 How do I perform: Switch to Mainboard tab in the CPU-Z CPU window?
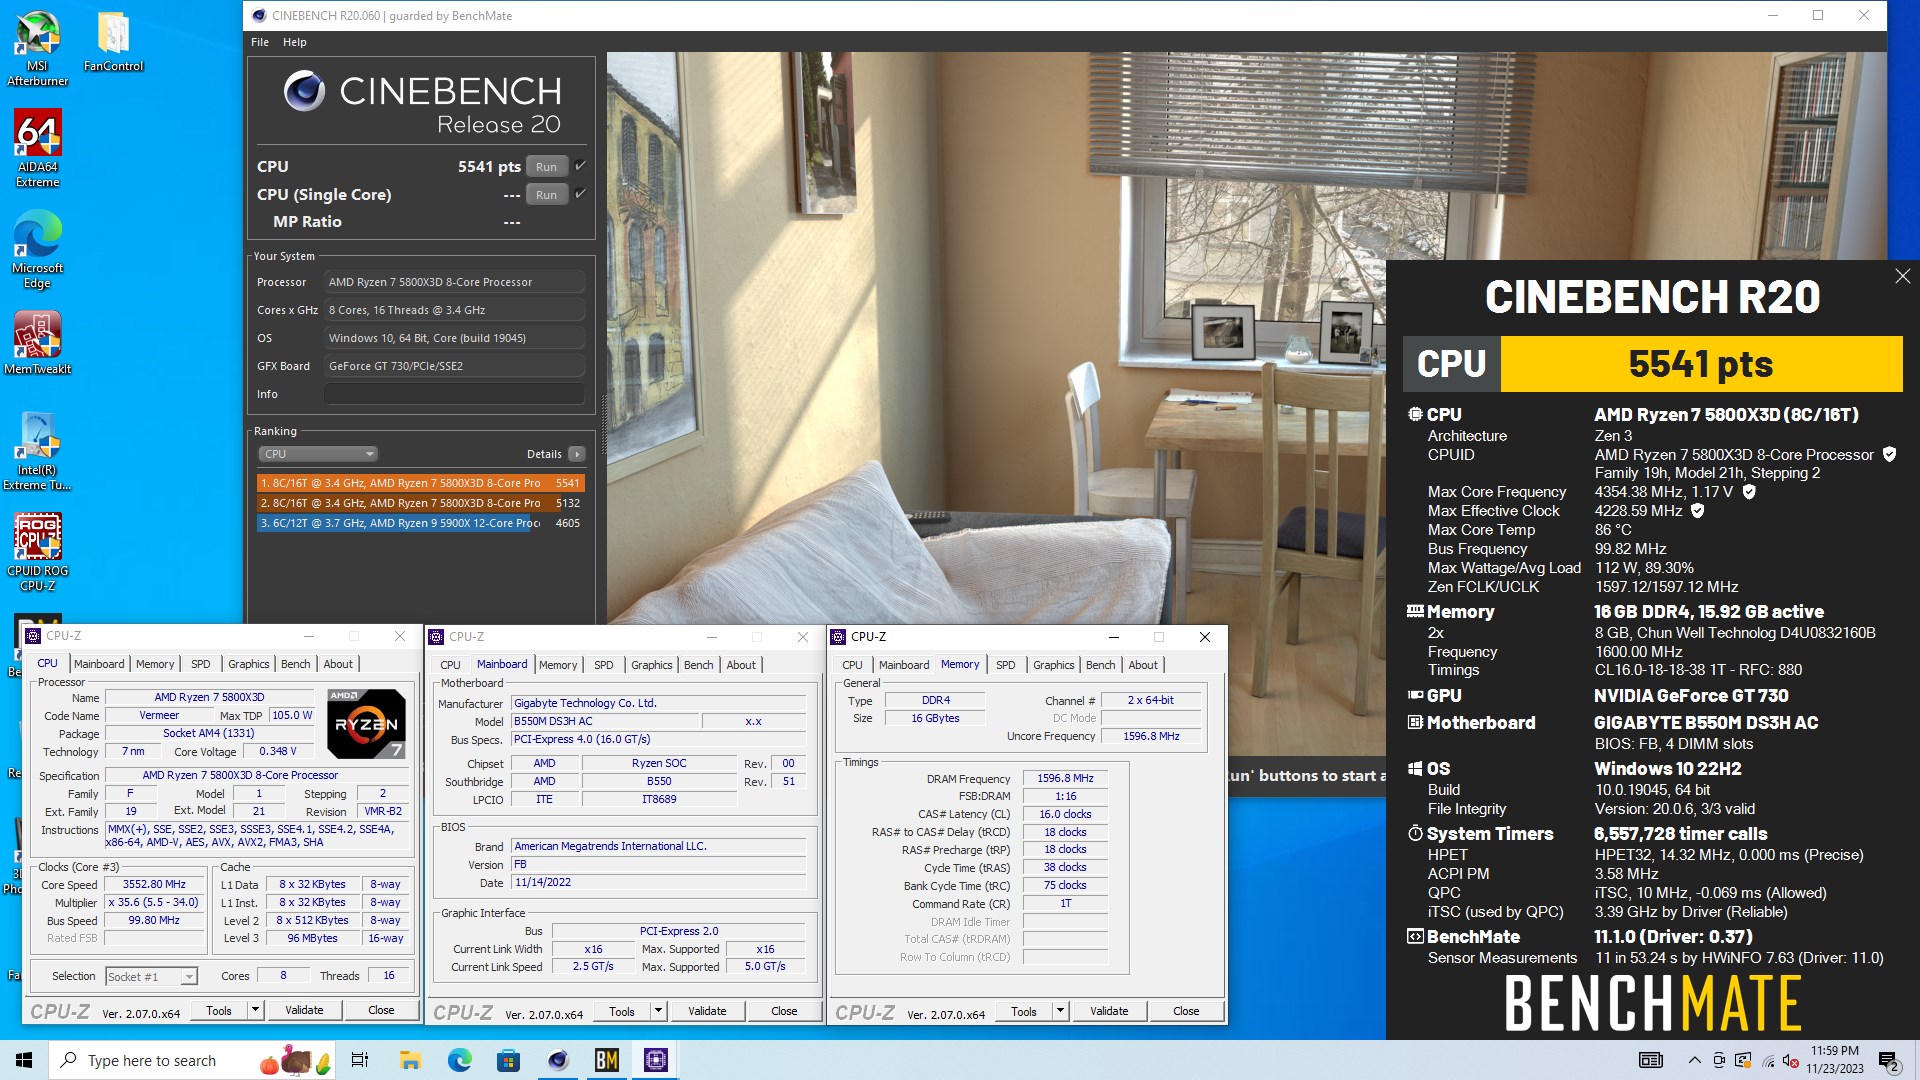pos(99,664)
